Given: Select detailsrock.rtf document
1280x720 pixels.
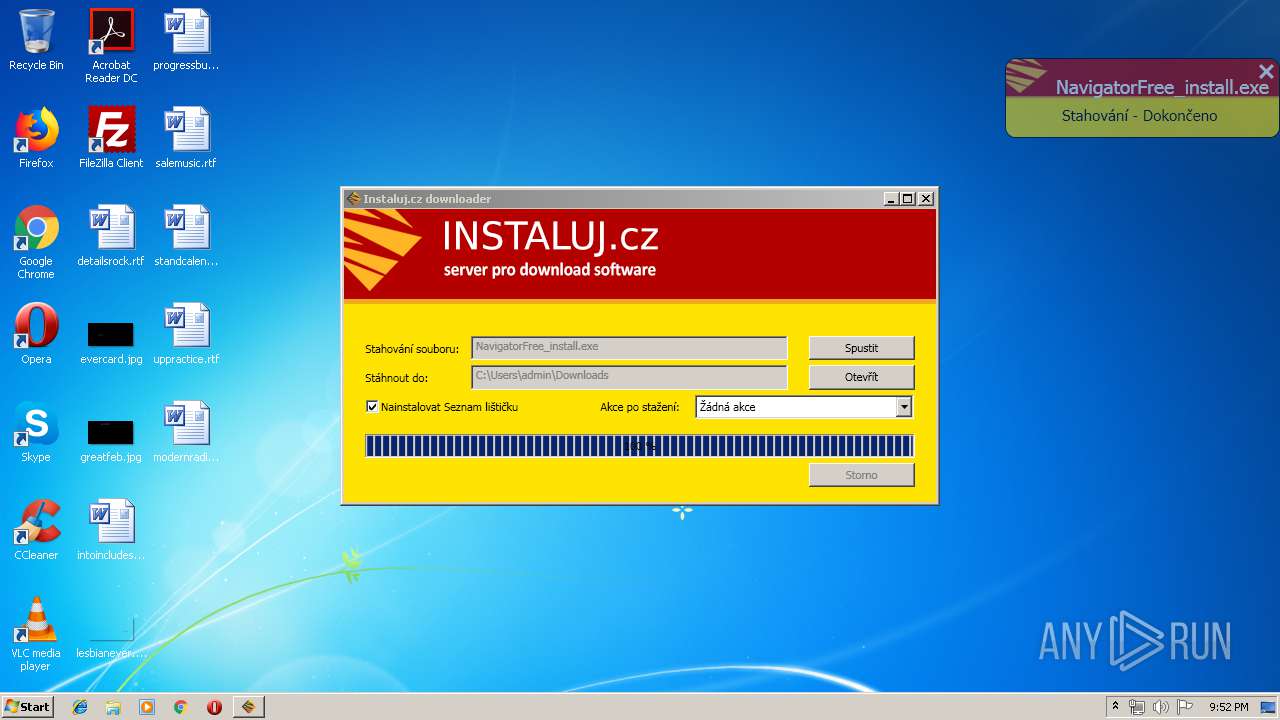Looking at the screenshot, I should (x=111, y=236).
